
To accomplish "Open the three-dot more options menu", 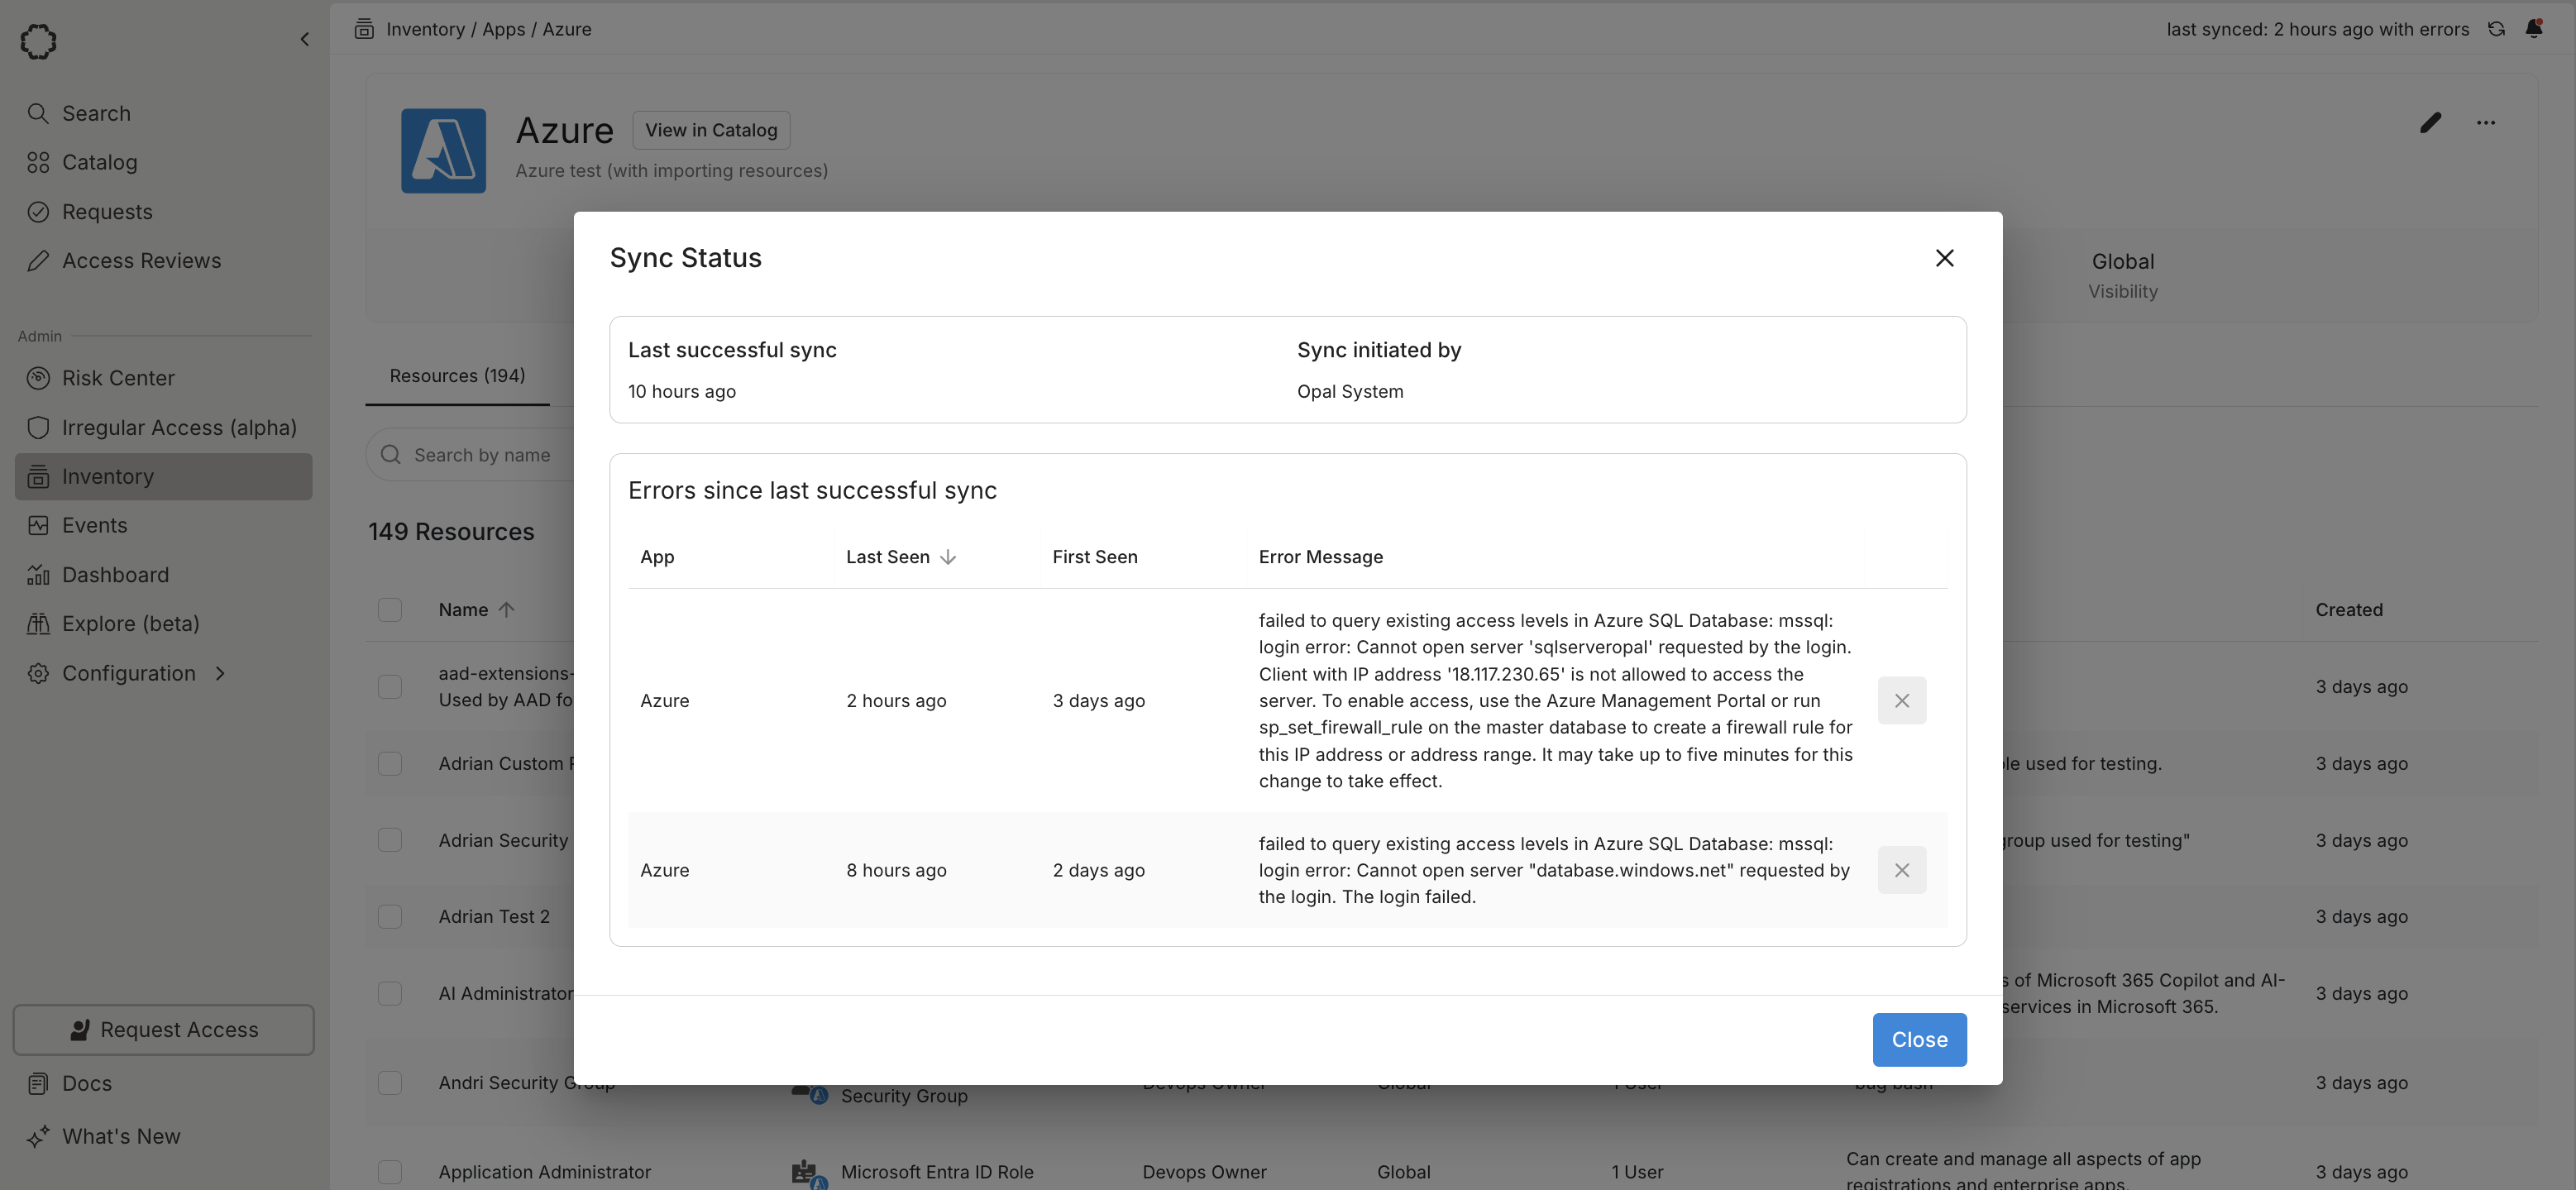I will pyautogui.click(x=2485, y=123).
